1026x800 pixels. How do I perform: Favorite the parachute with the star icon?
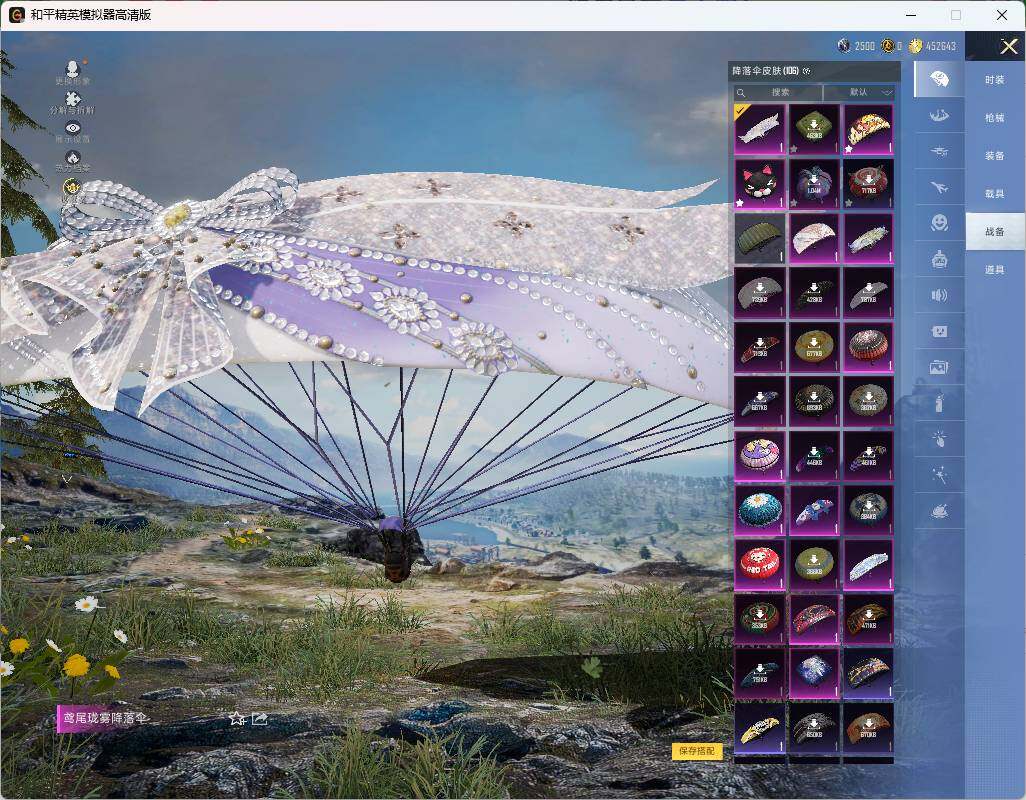click(237, 719)
